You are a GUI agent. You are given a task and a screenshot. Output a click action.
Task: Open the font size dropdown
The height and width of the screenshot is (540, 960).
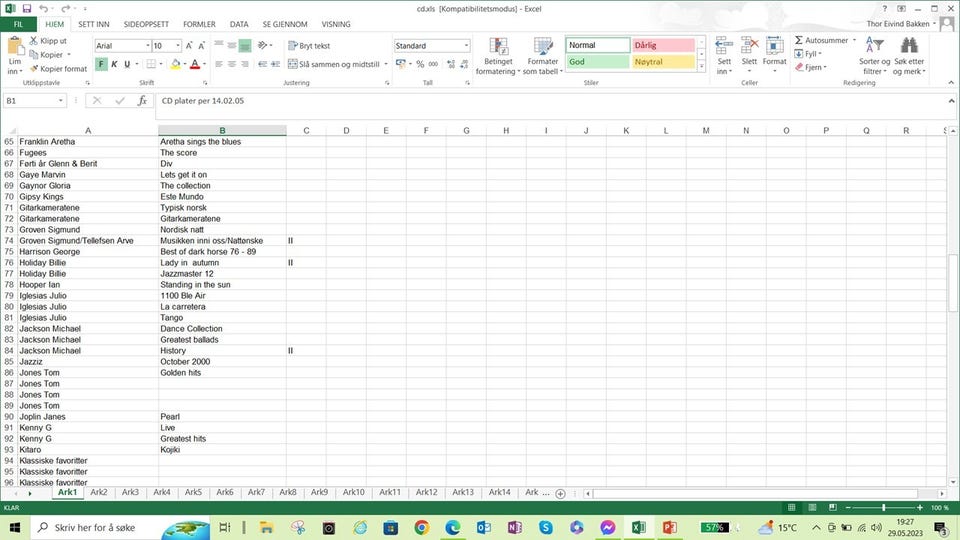178,46
